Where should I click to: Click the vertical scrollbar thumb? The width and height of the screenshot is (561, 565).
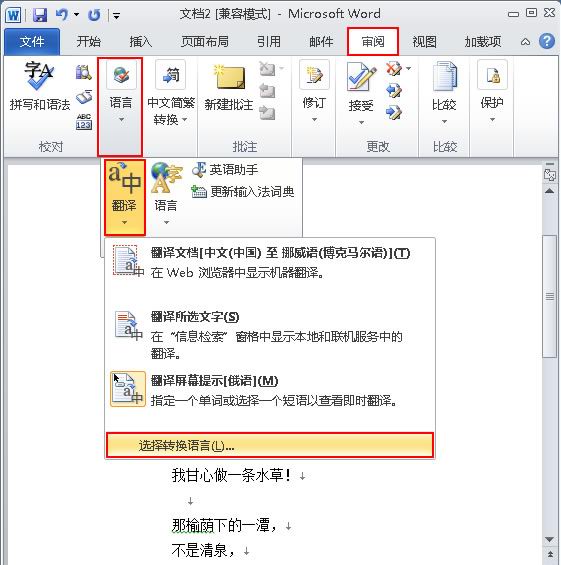pos(549,296)
